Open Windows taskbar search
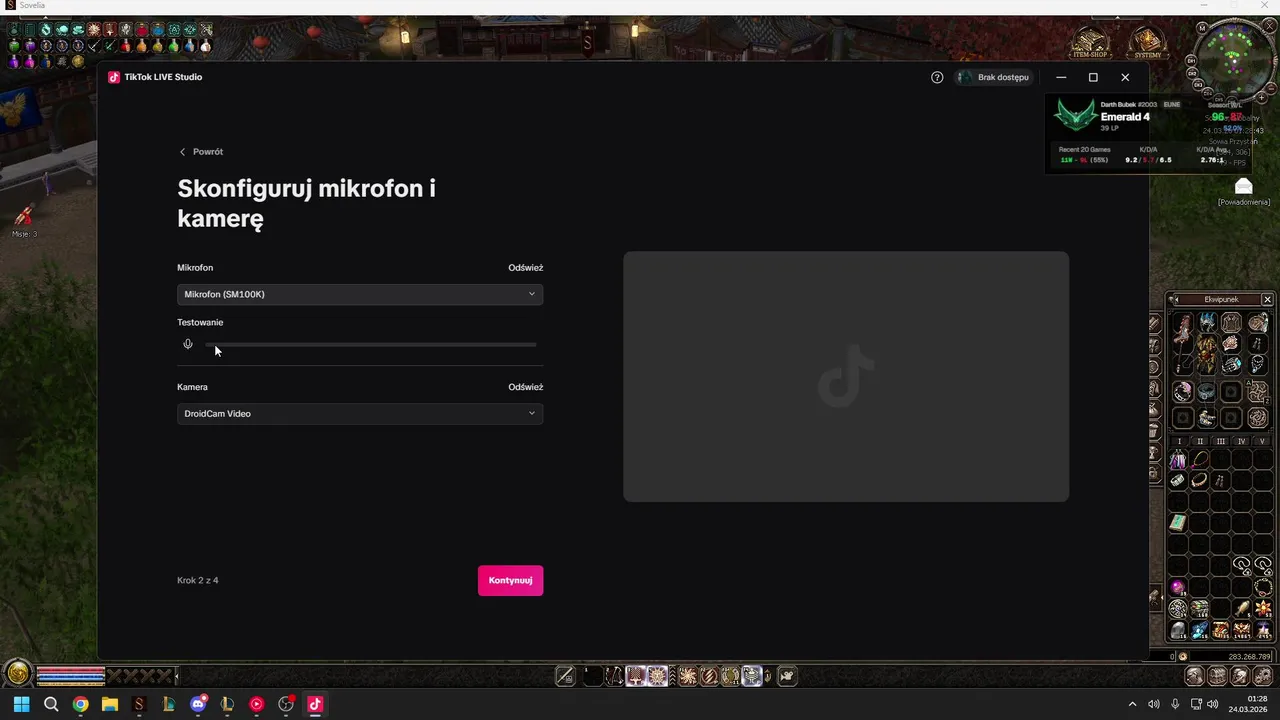This screenshot has width=1280, height=720. [51, 704]
